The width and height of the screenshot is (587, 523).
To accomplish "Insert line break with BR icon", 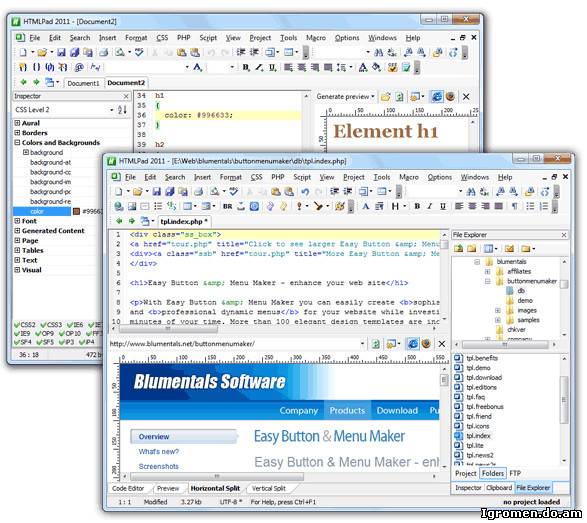I will [x=227, y=206].
